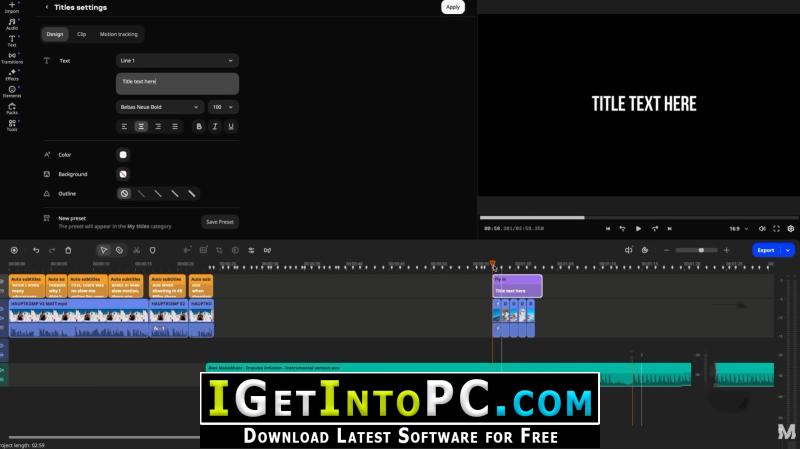Toggle italic formatting for the title
Image resolution: width=800 pixels, height=449 pixels.
pos(215,127)
